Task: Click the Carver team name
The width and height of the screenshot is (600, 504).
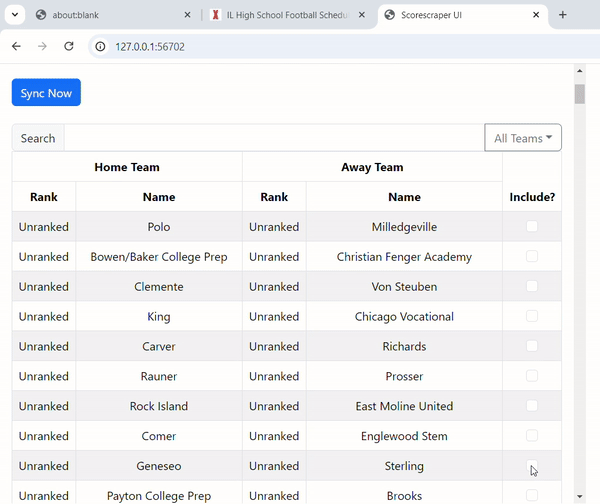Action: pos(159,346)
